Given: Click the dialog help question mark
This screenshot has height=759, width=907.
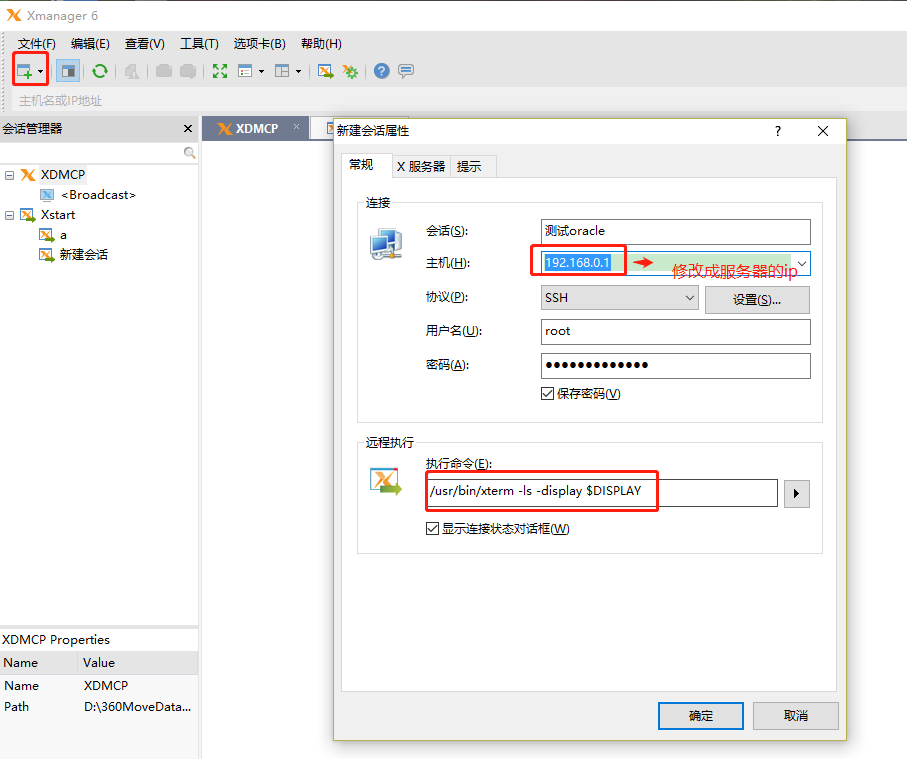Looking at the screenshot, I should click(778, 131).
